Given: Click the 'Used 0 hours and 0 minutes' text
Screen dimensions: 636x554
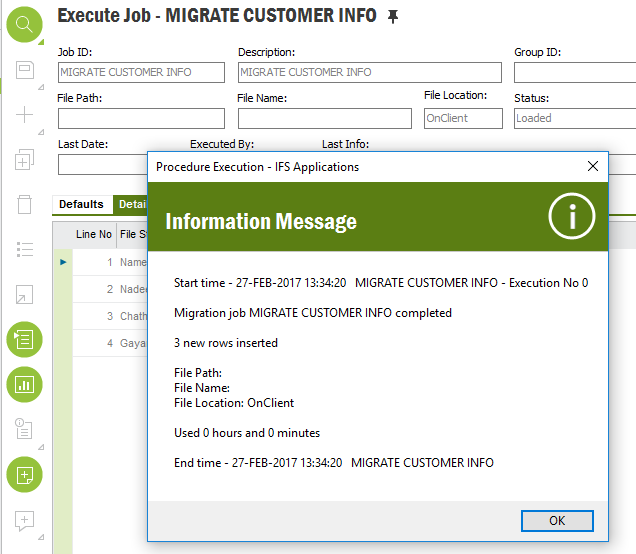Looking at the screenshot, I should pos(247,433).
